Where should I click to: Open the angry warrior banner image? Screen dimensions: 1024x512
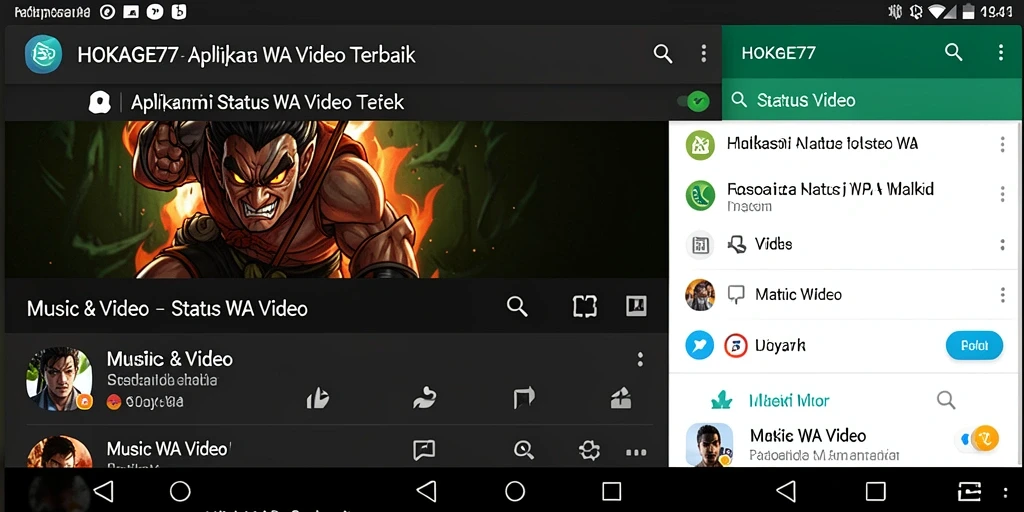336,199
